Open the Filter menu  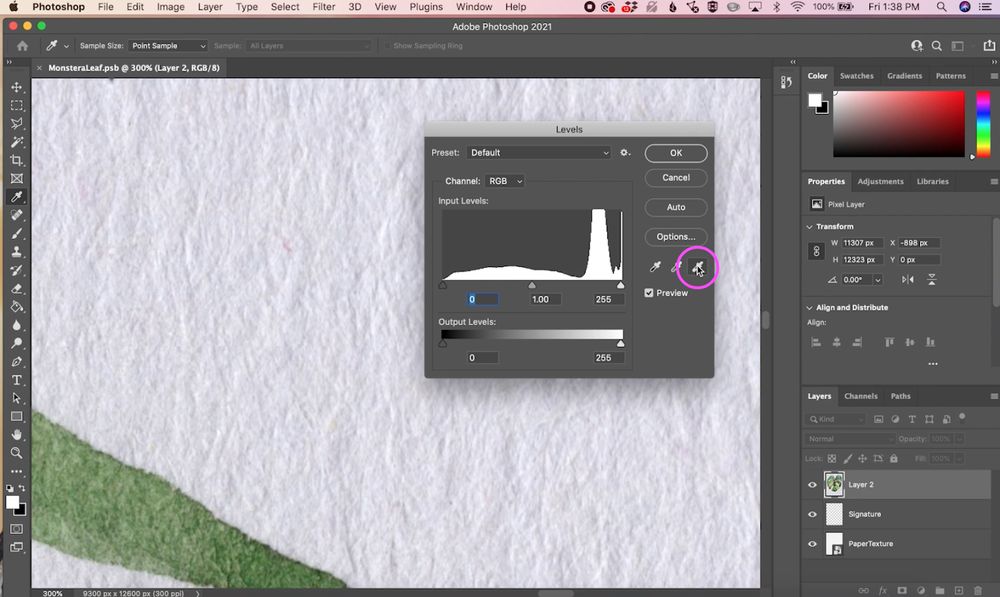(x=323, y=7)
